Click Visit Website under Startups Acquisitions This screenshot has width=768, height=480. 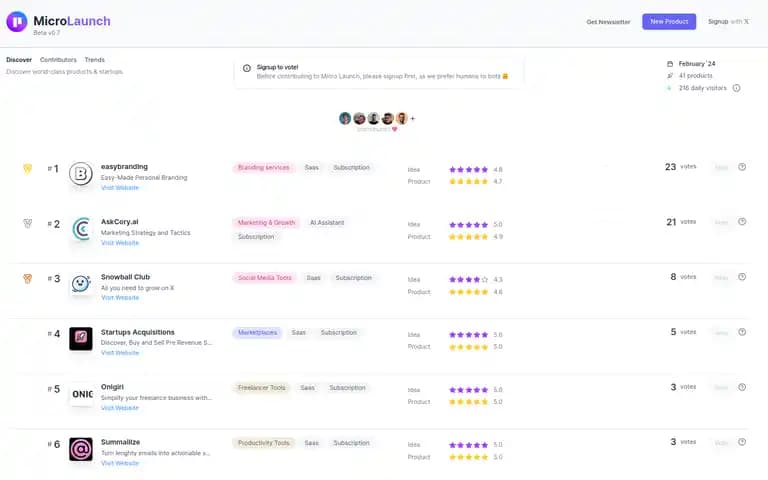coord(120,353)
